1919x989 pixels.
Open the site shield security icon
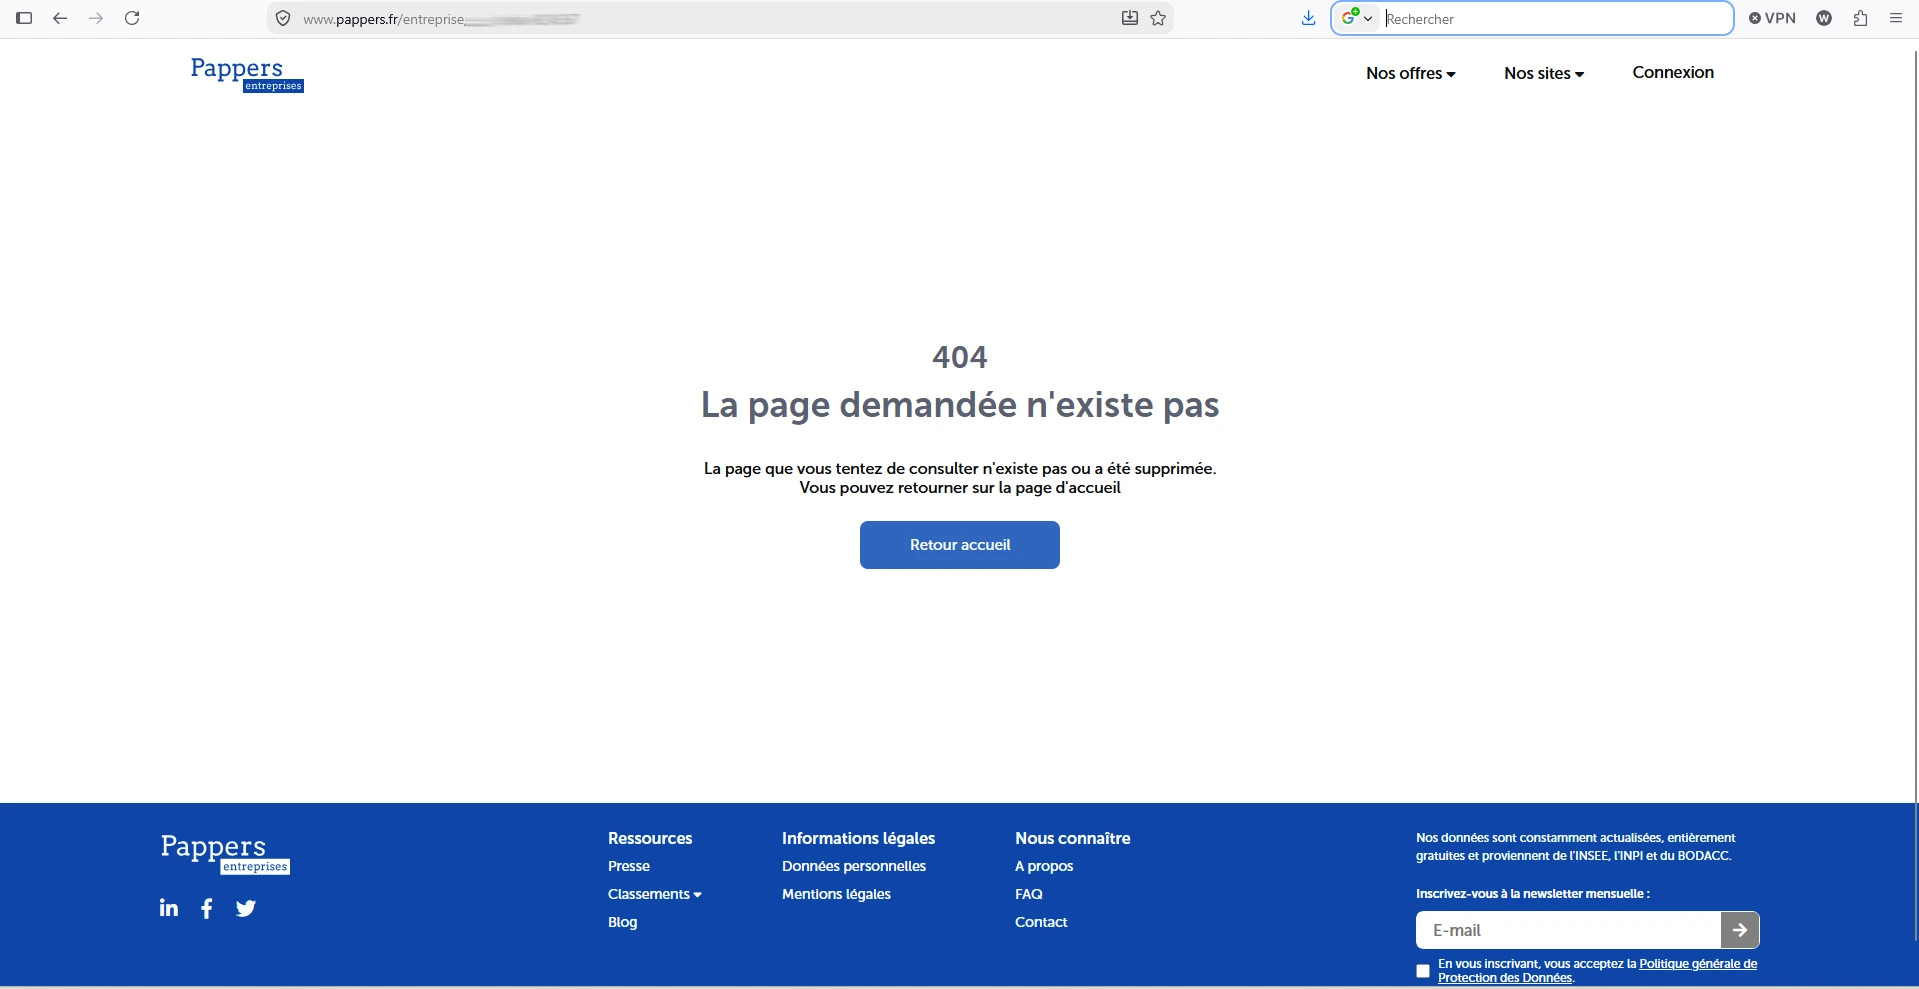[283, 18]
